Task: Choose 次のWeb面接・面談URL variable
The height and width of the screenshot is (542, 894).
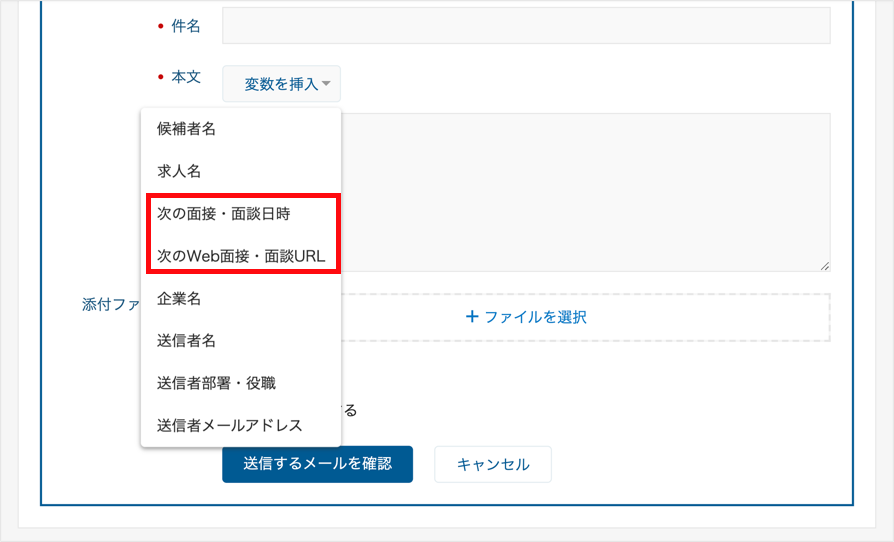Action: pos(241,256)
